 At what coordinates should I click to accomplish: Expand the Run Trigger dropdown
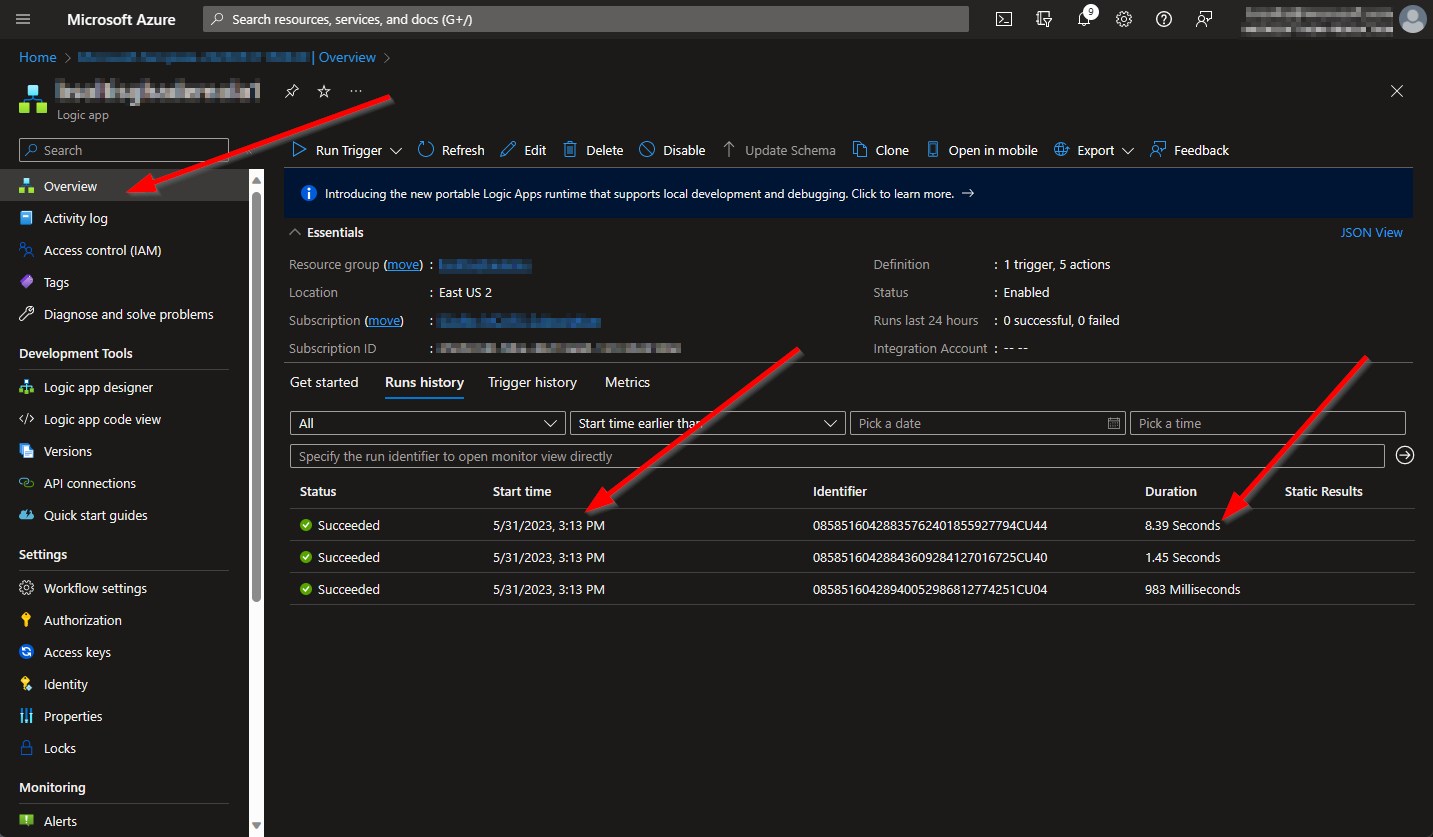(396, 151)
